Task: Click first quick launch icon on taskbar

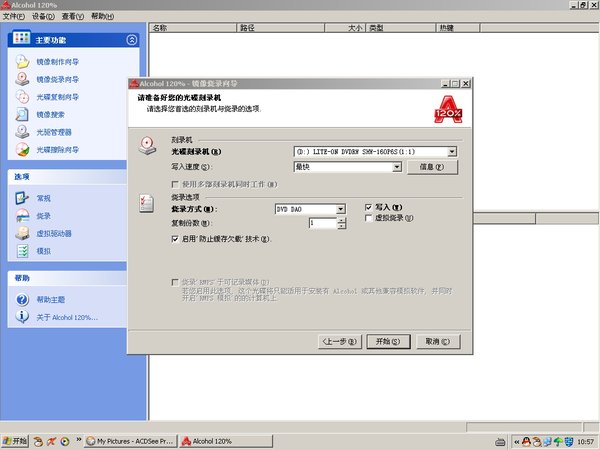Action: pyautogui.click(x=38, y=442)
